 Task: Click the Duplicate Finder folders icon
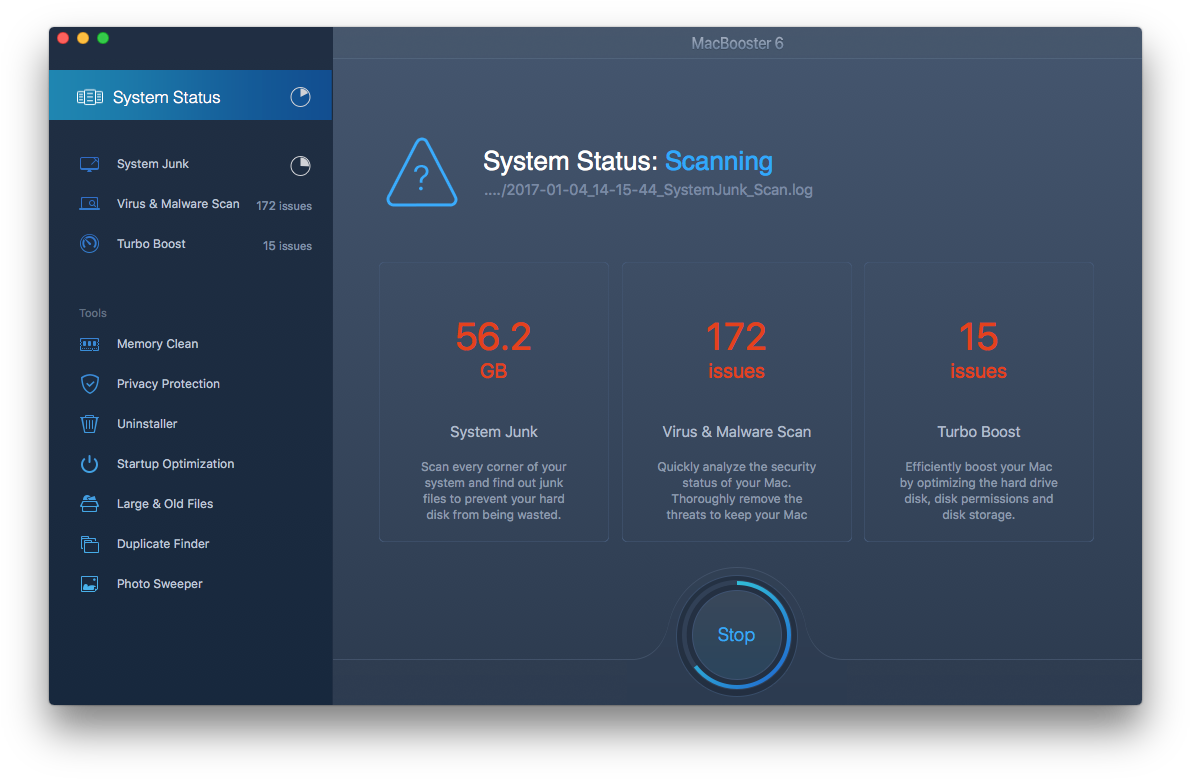90,544
